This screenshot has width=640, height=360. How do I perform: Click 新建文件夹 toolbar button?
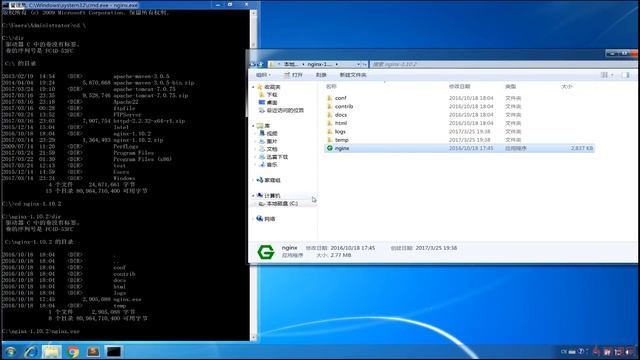(x=353, y=75)
